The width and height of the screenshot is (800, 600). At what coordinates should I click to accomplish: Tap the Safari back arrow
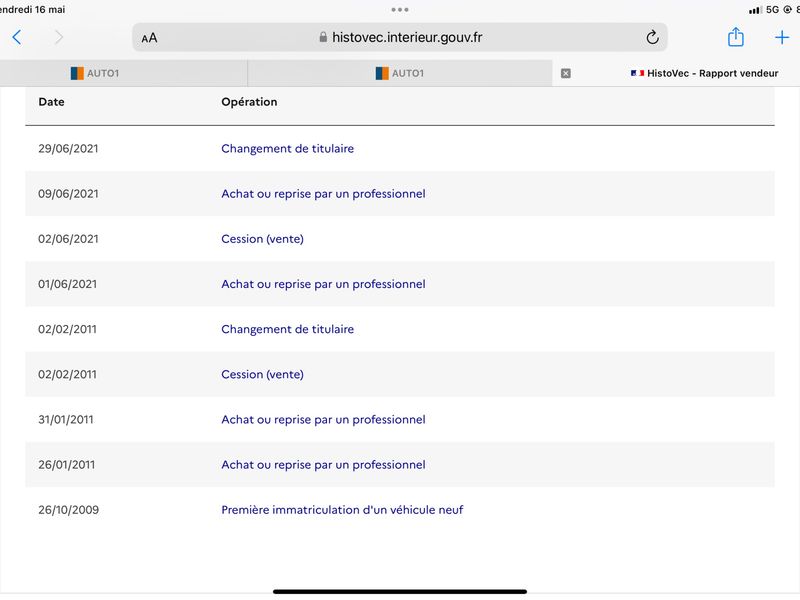point(17,37)
